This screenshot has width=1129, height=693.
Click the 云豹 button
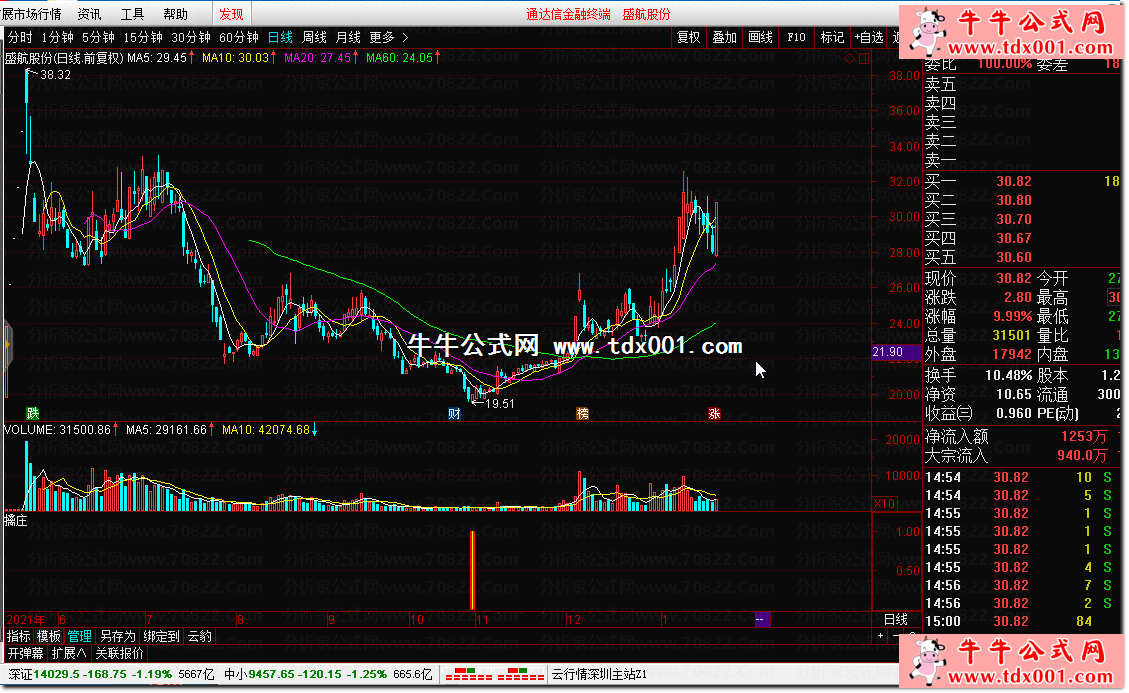click(199, 636)
